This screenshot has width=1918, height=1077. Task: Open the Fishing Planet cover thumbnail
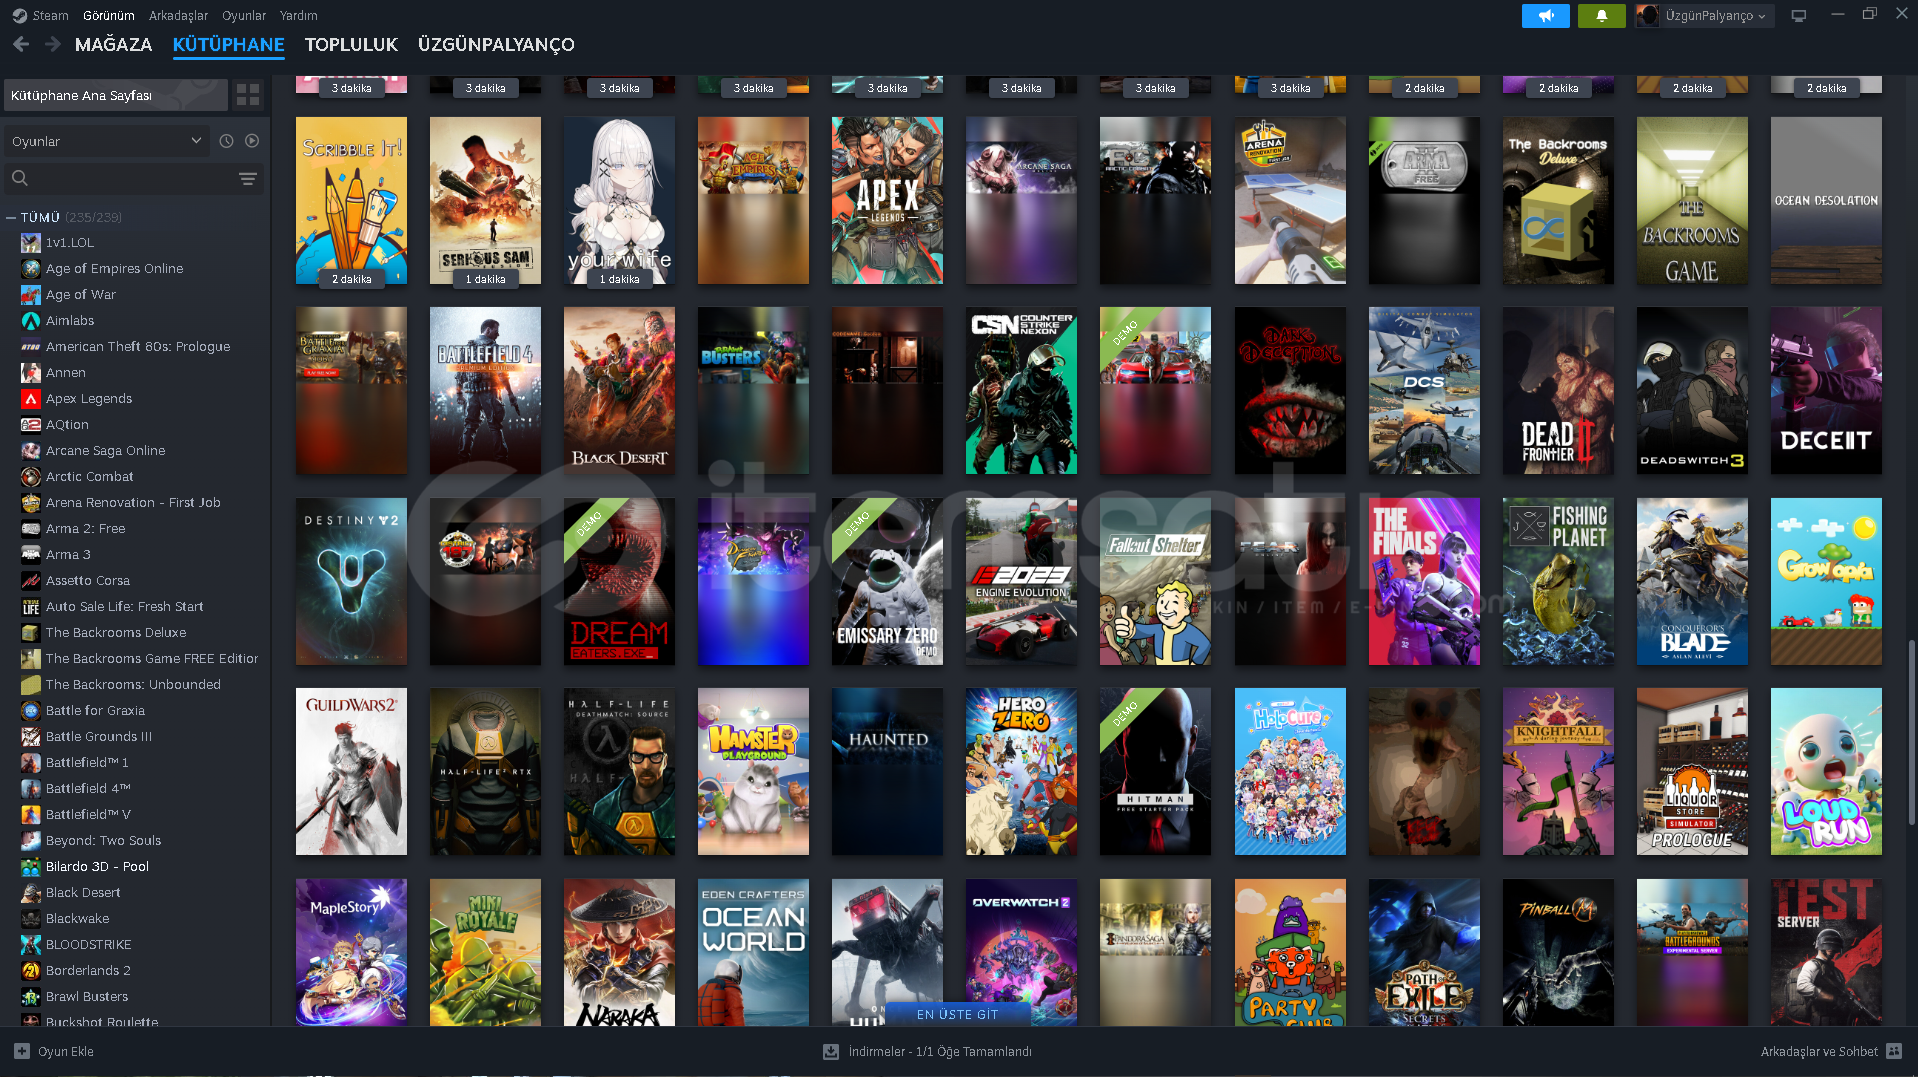(x=1558, y=581)
